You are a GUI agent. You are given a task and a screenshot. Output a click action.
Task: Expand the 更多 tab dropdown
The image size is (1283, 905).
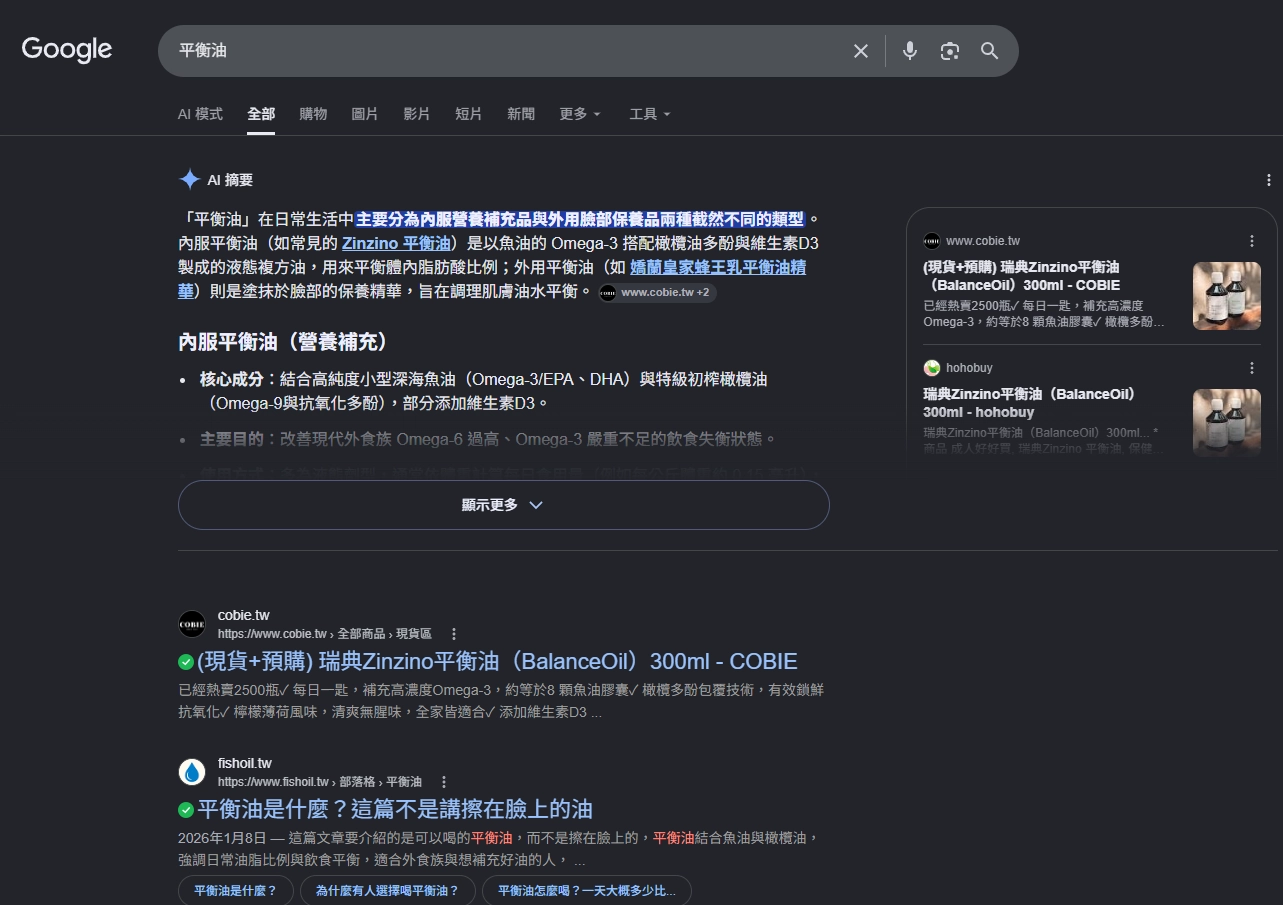pos(580,114)
